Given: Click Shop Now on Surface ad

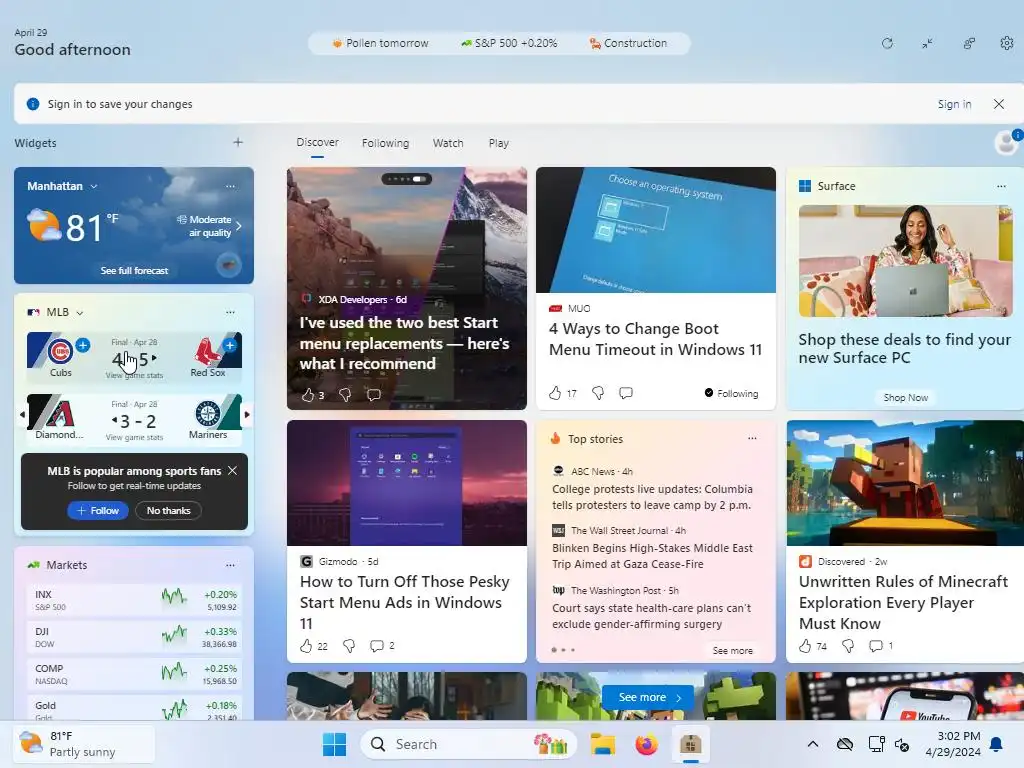Looking at the screenshot, I should [905, 397].
